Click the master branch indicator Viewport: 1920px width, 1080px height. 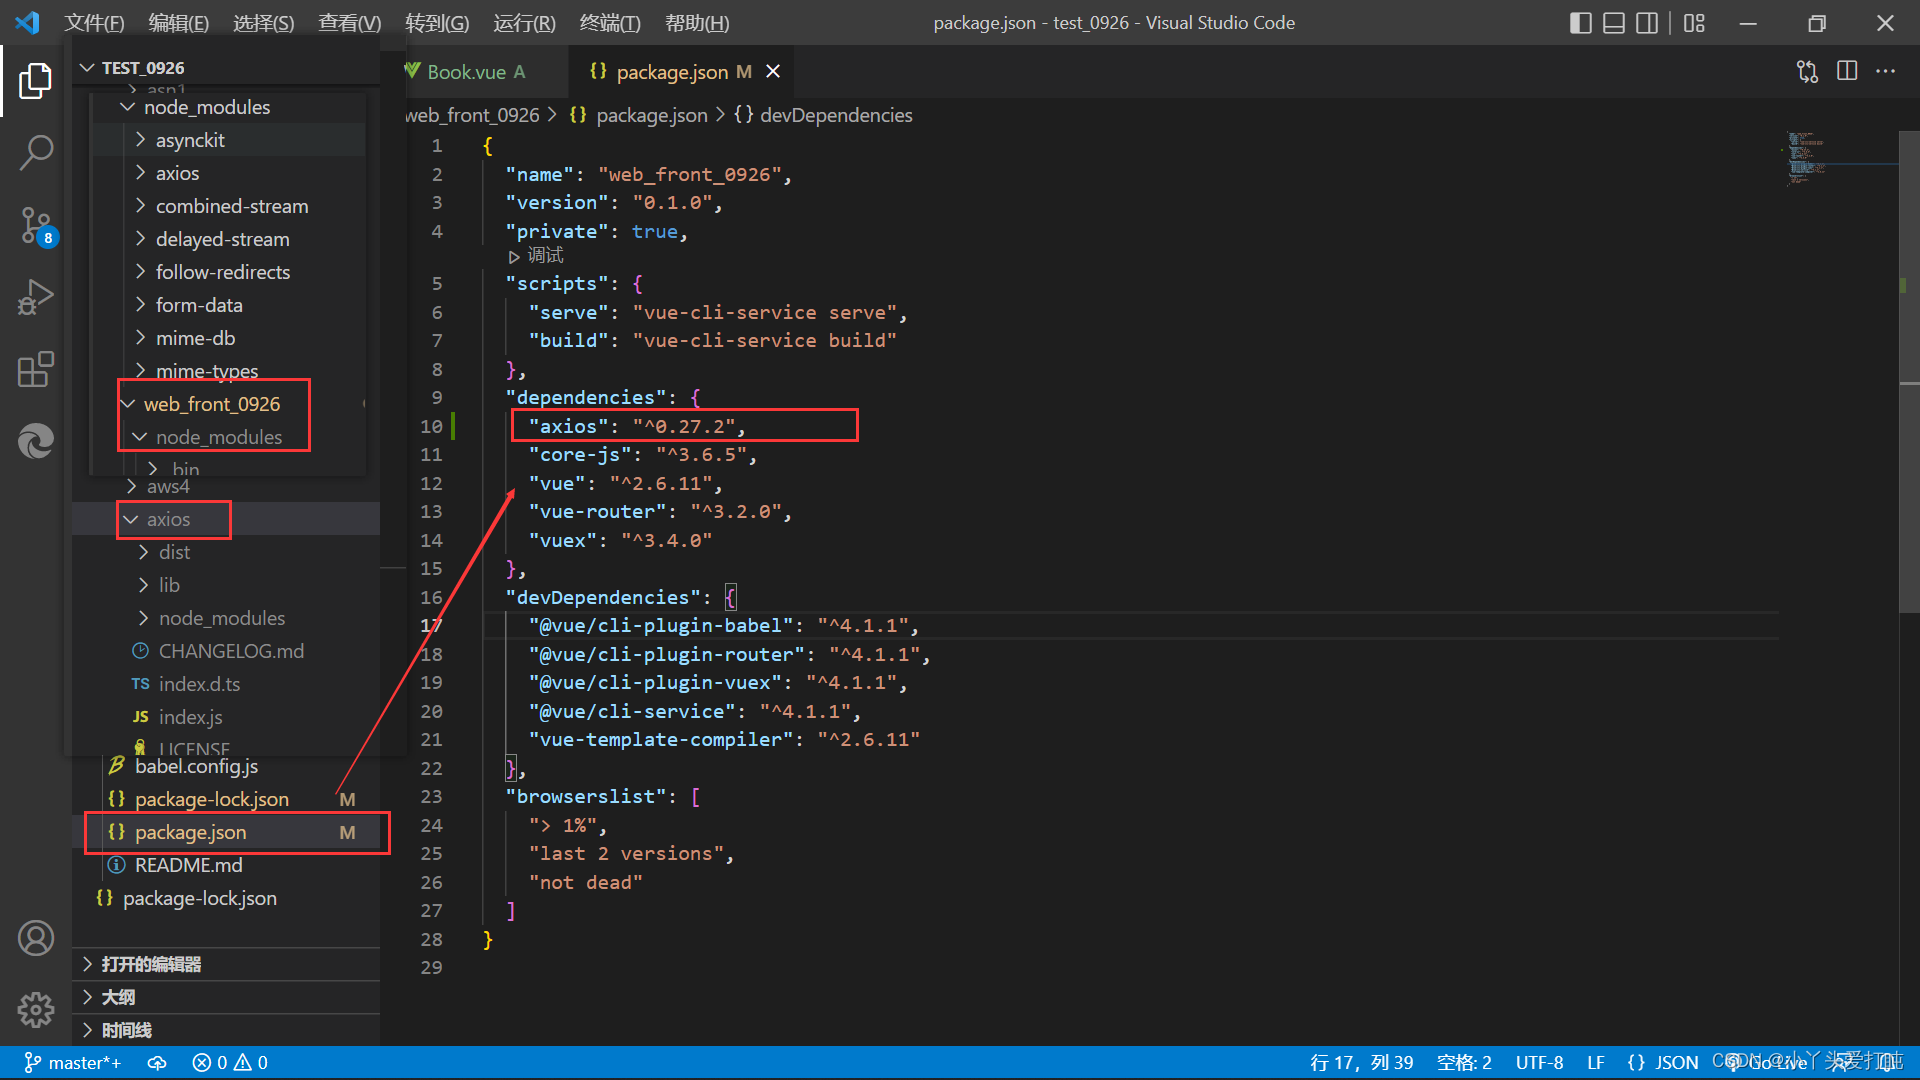tap(71, 1063)
